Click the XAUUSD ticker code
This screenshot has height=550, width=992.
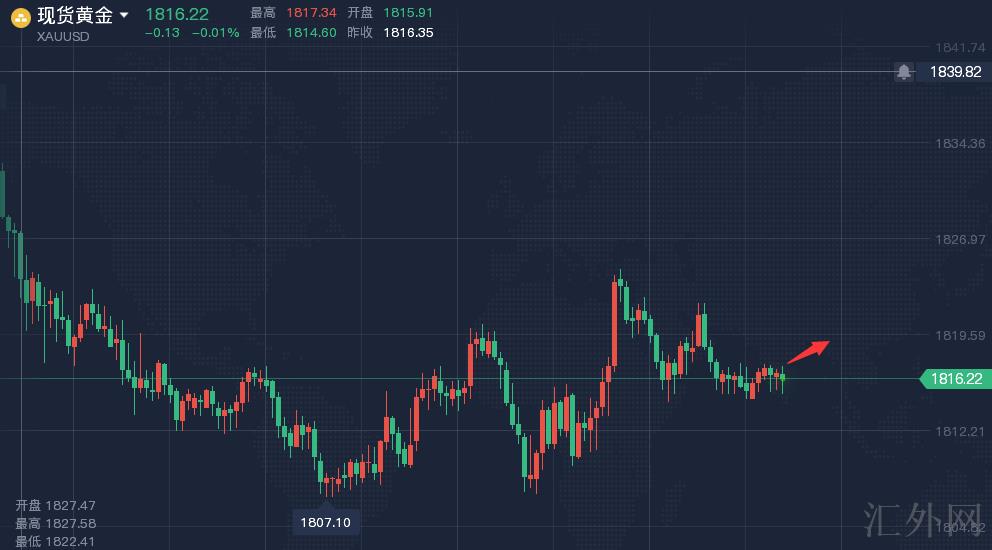(63, 36)
